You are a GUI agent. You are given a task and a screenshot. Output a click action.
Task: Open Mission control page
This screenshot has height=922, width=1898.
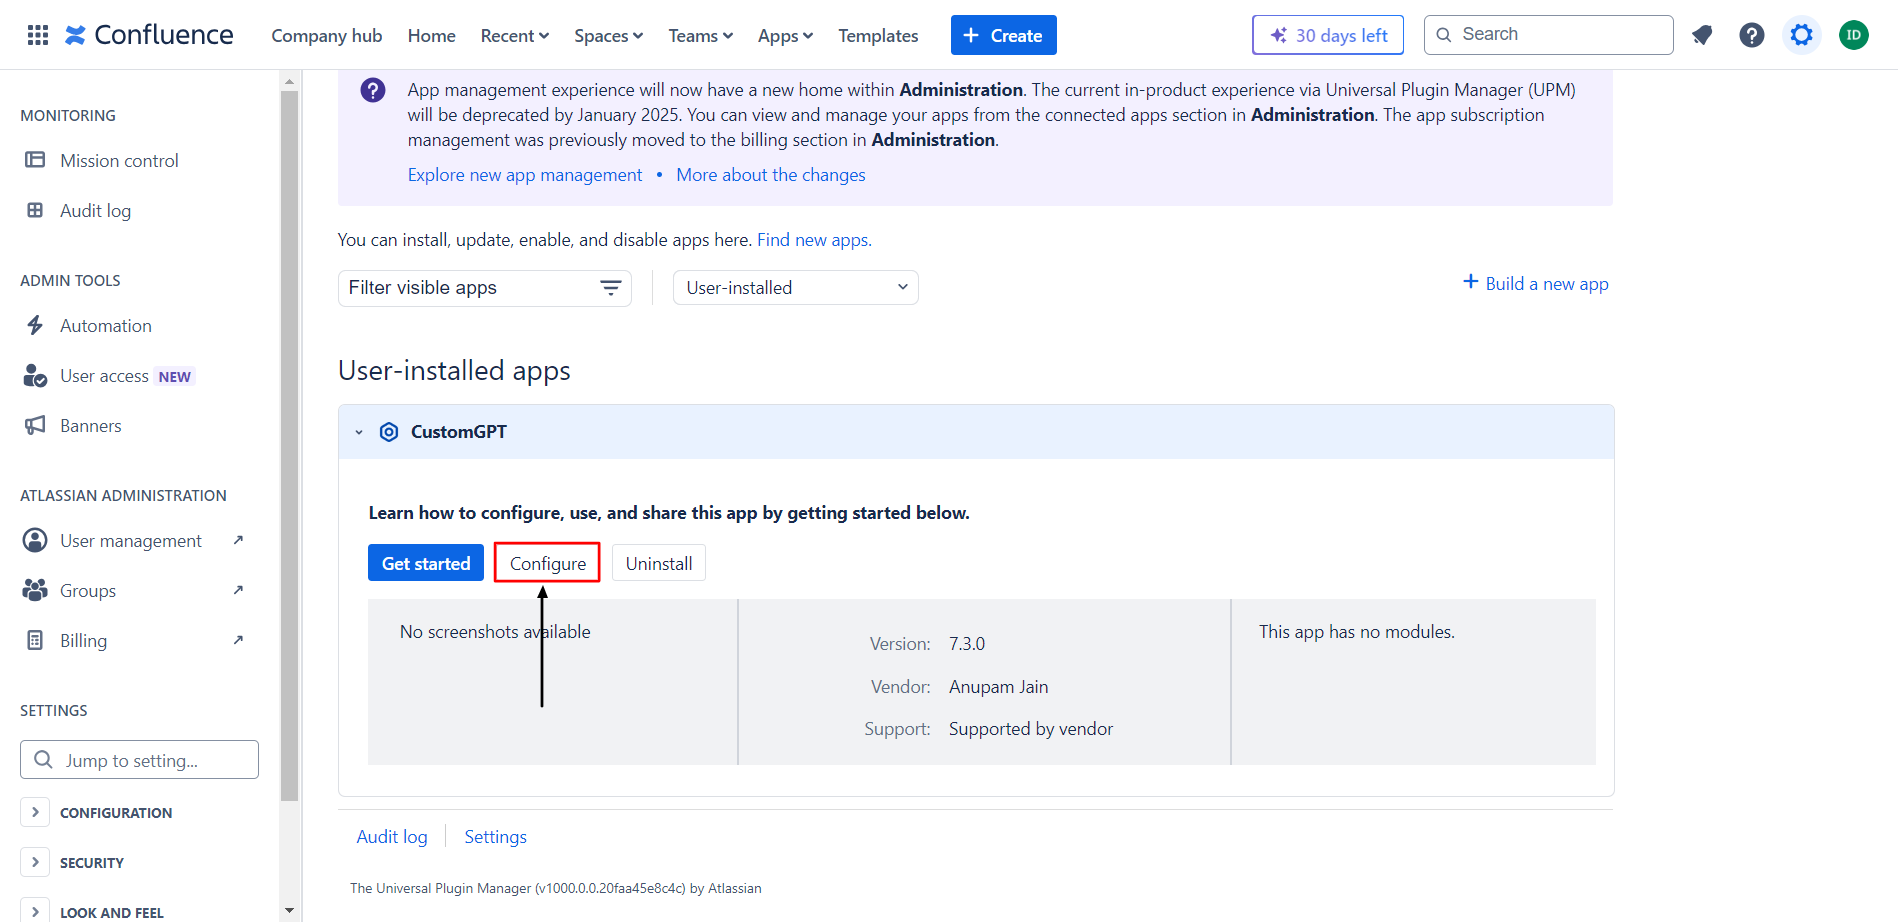click(x=119, y=160)
